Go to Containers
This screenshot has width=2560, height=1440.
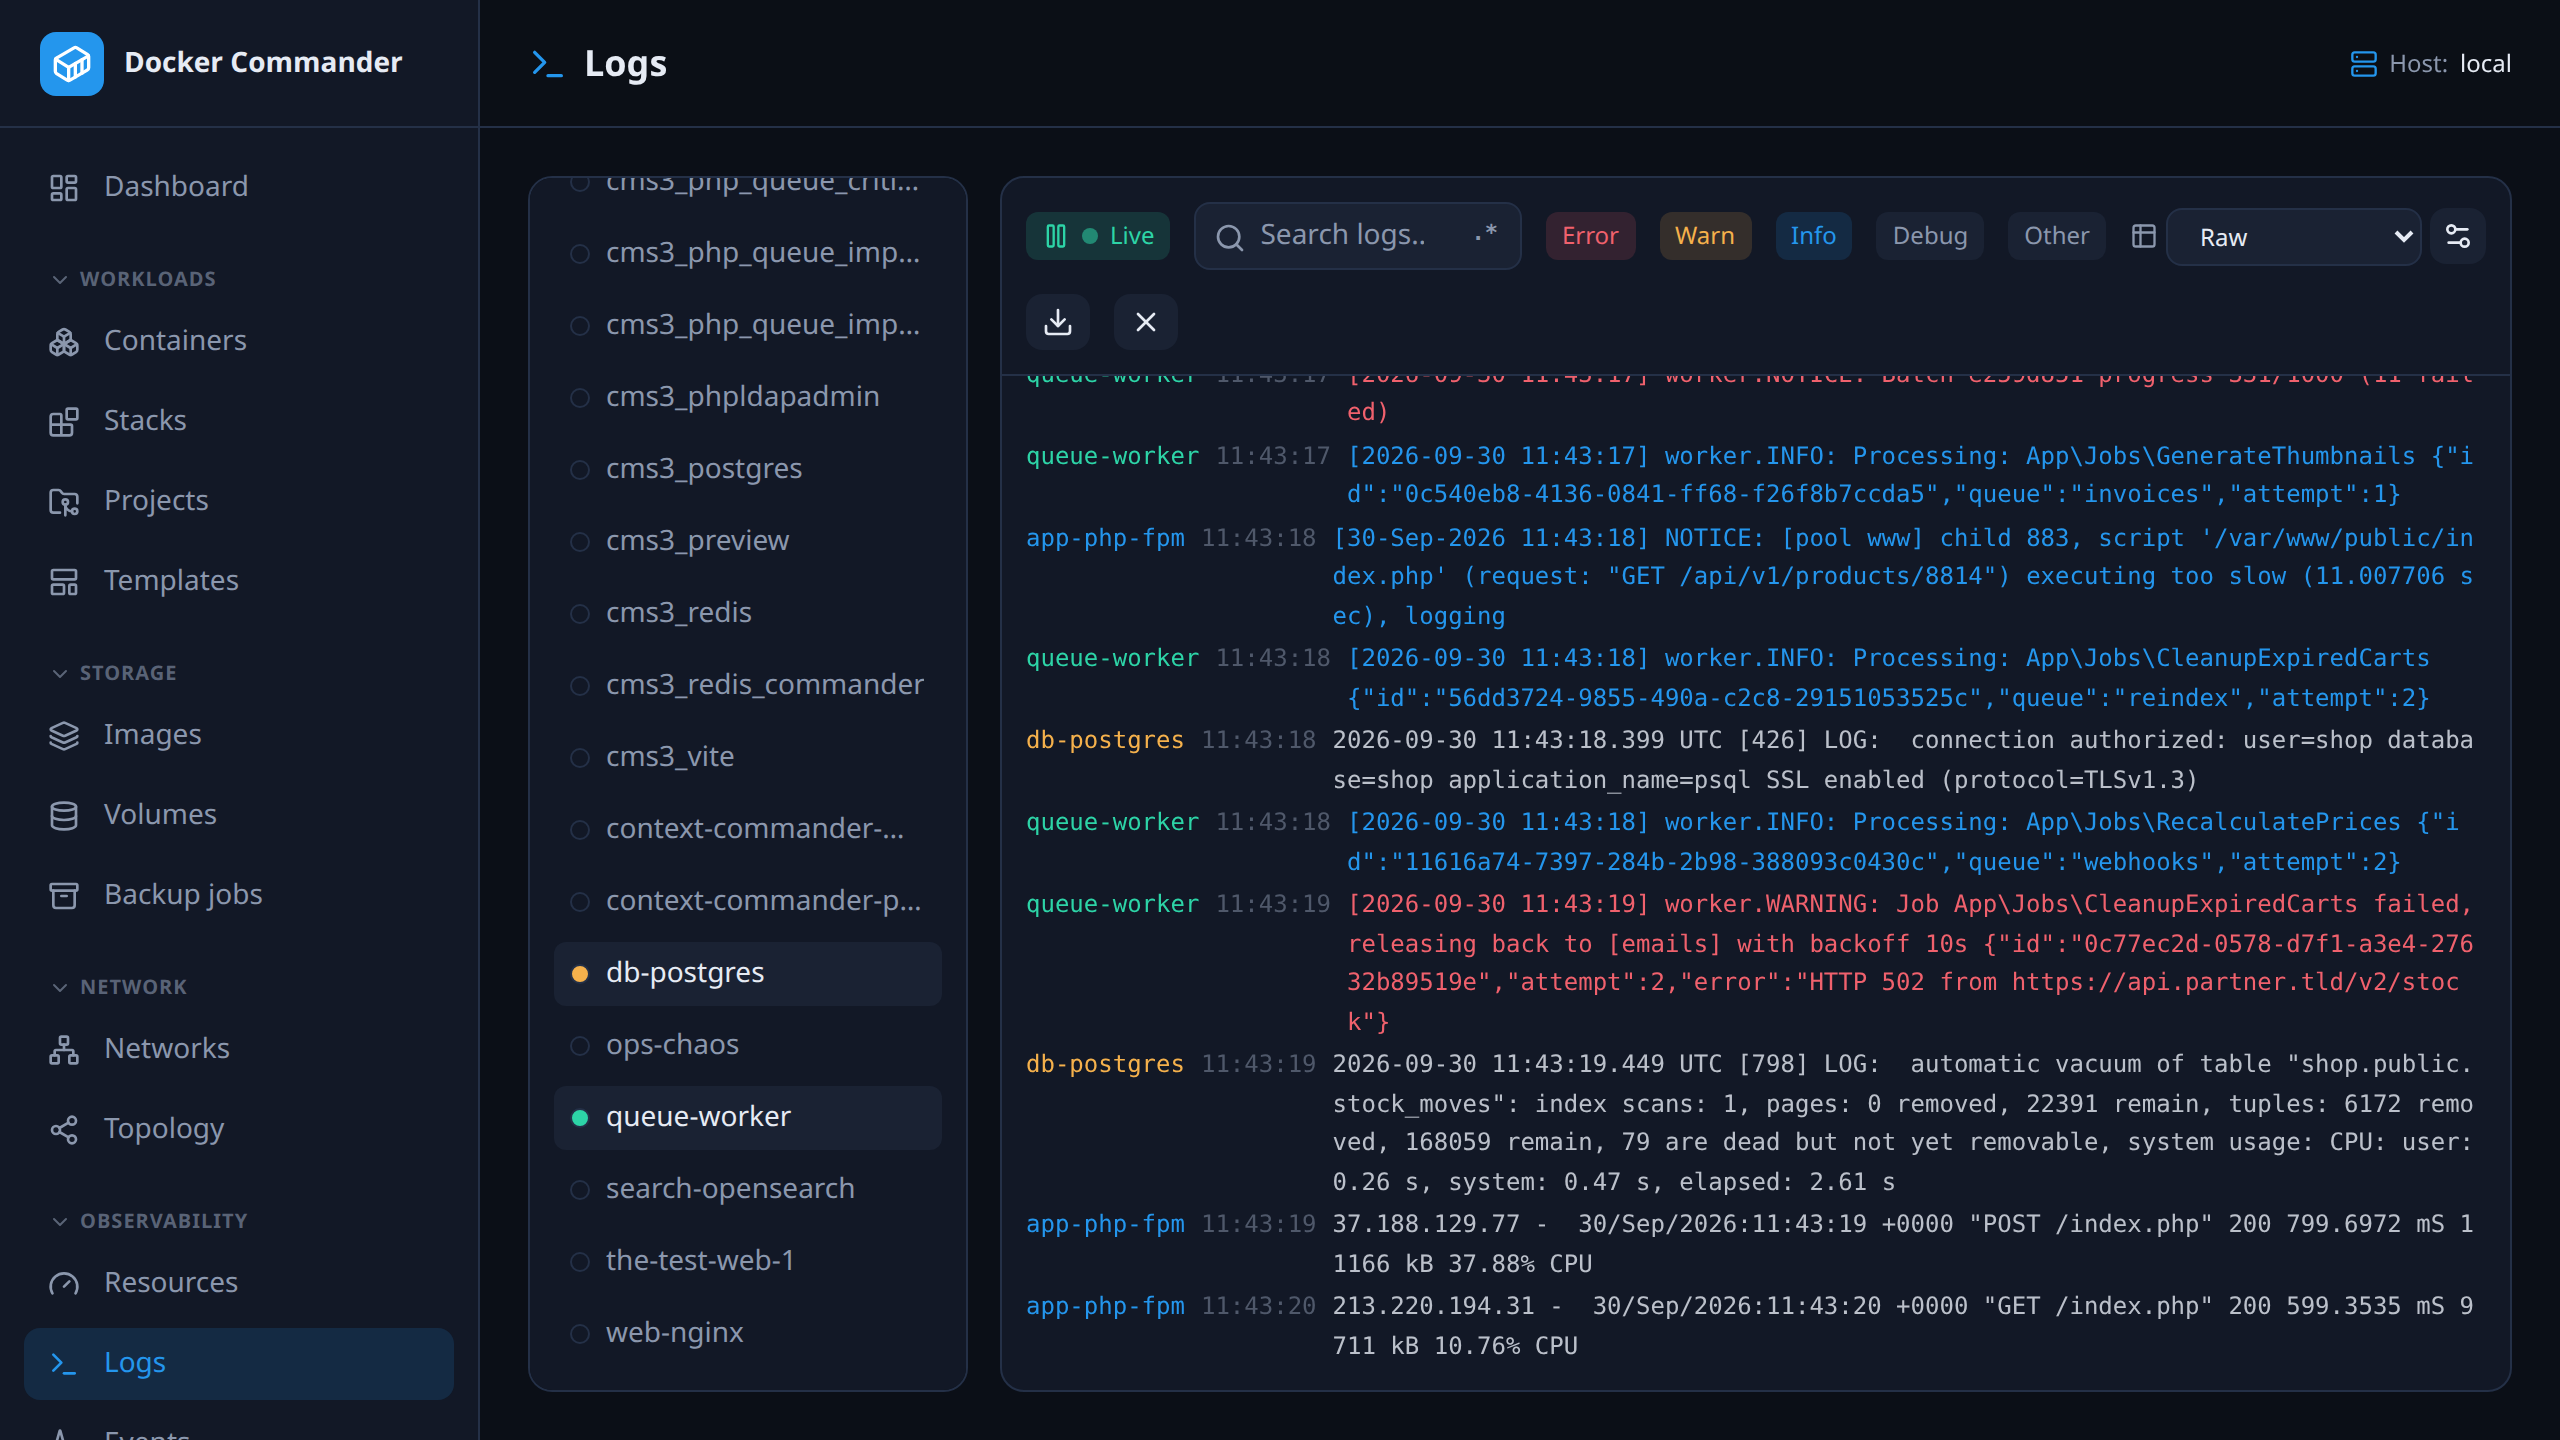coord(239,340)
